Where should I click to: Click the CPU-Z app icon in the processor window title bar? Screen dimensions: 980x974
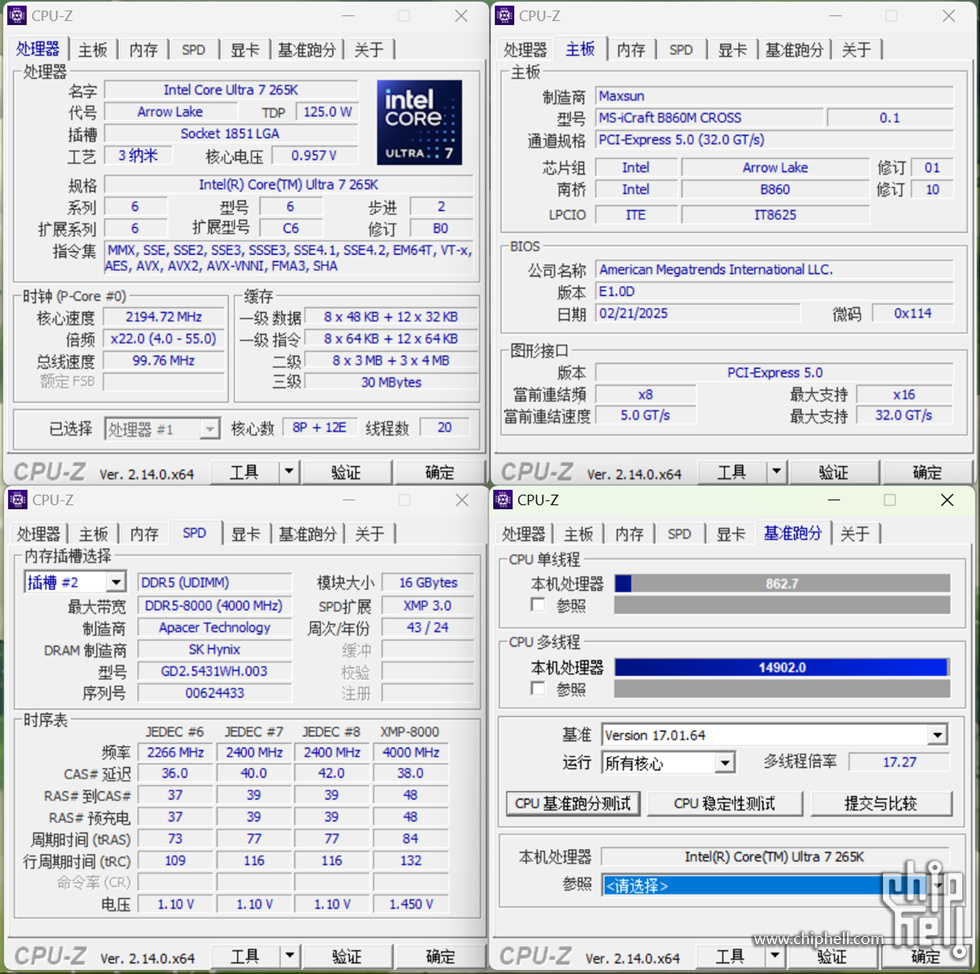click(17, 16)
